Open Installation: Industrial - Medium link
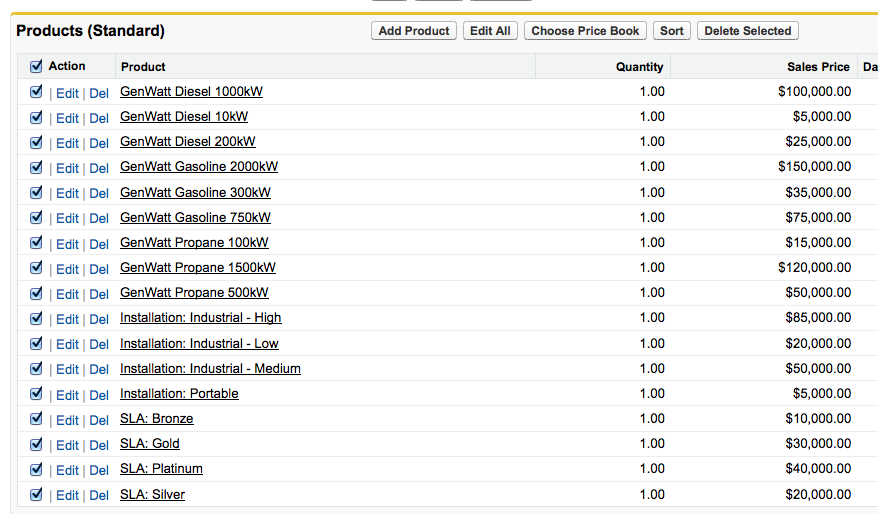 click(x=210, y=369)
